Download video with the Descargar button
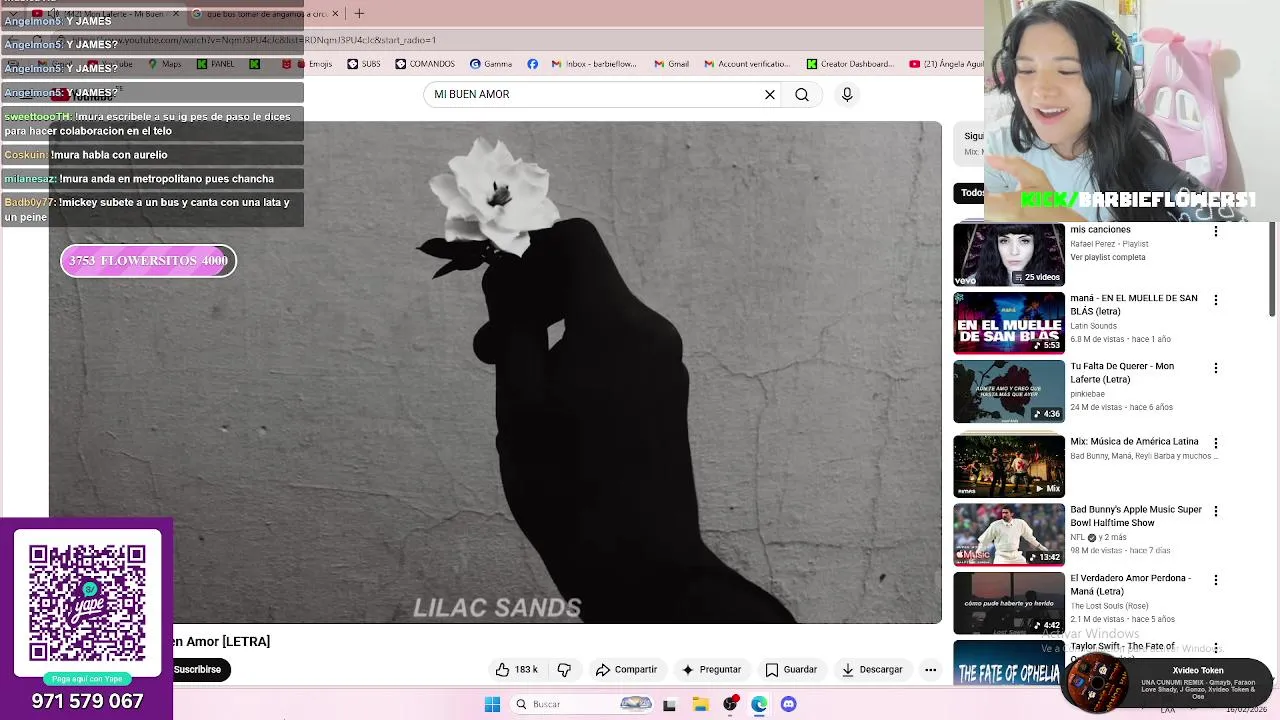 click(x=872, y=670)
